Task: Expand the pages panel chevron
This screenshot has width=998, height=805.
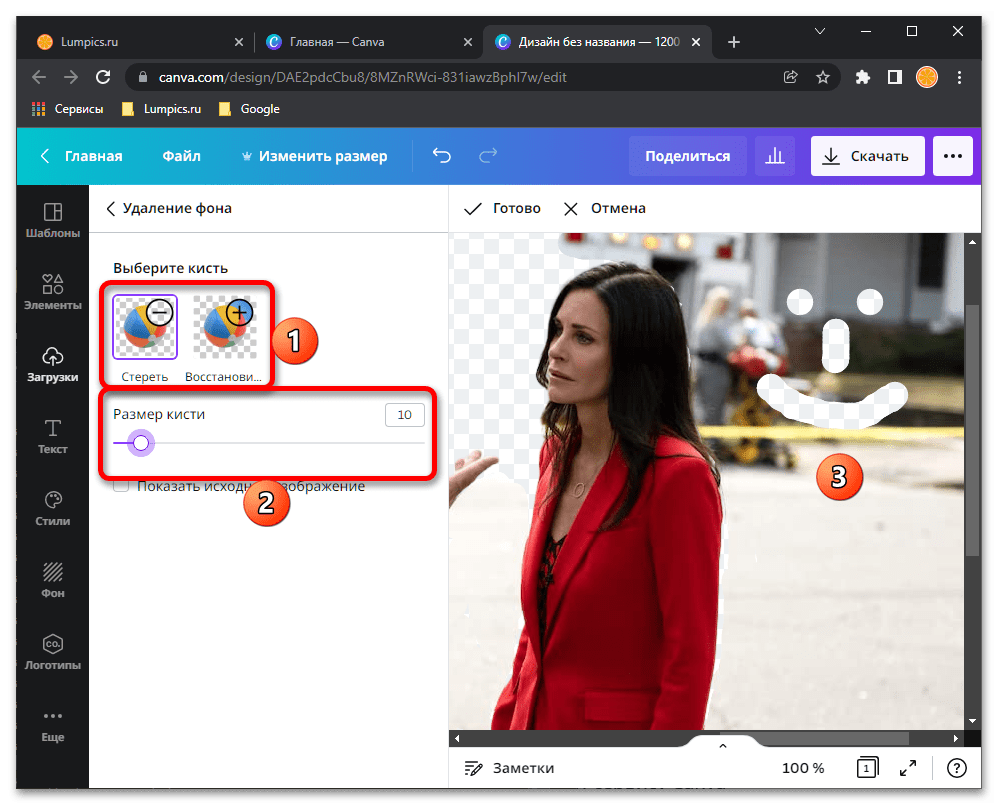Action: pos(723,746)
